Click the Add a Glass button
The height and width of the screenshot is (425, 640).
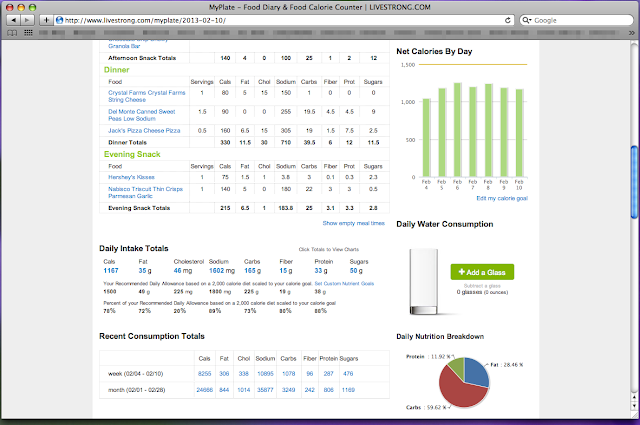pos(482,272)
